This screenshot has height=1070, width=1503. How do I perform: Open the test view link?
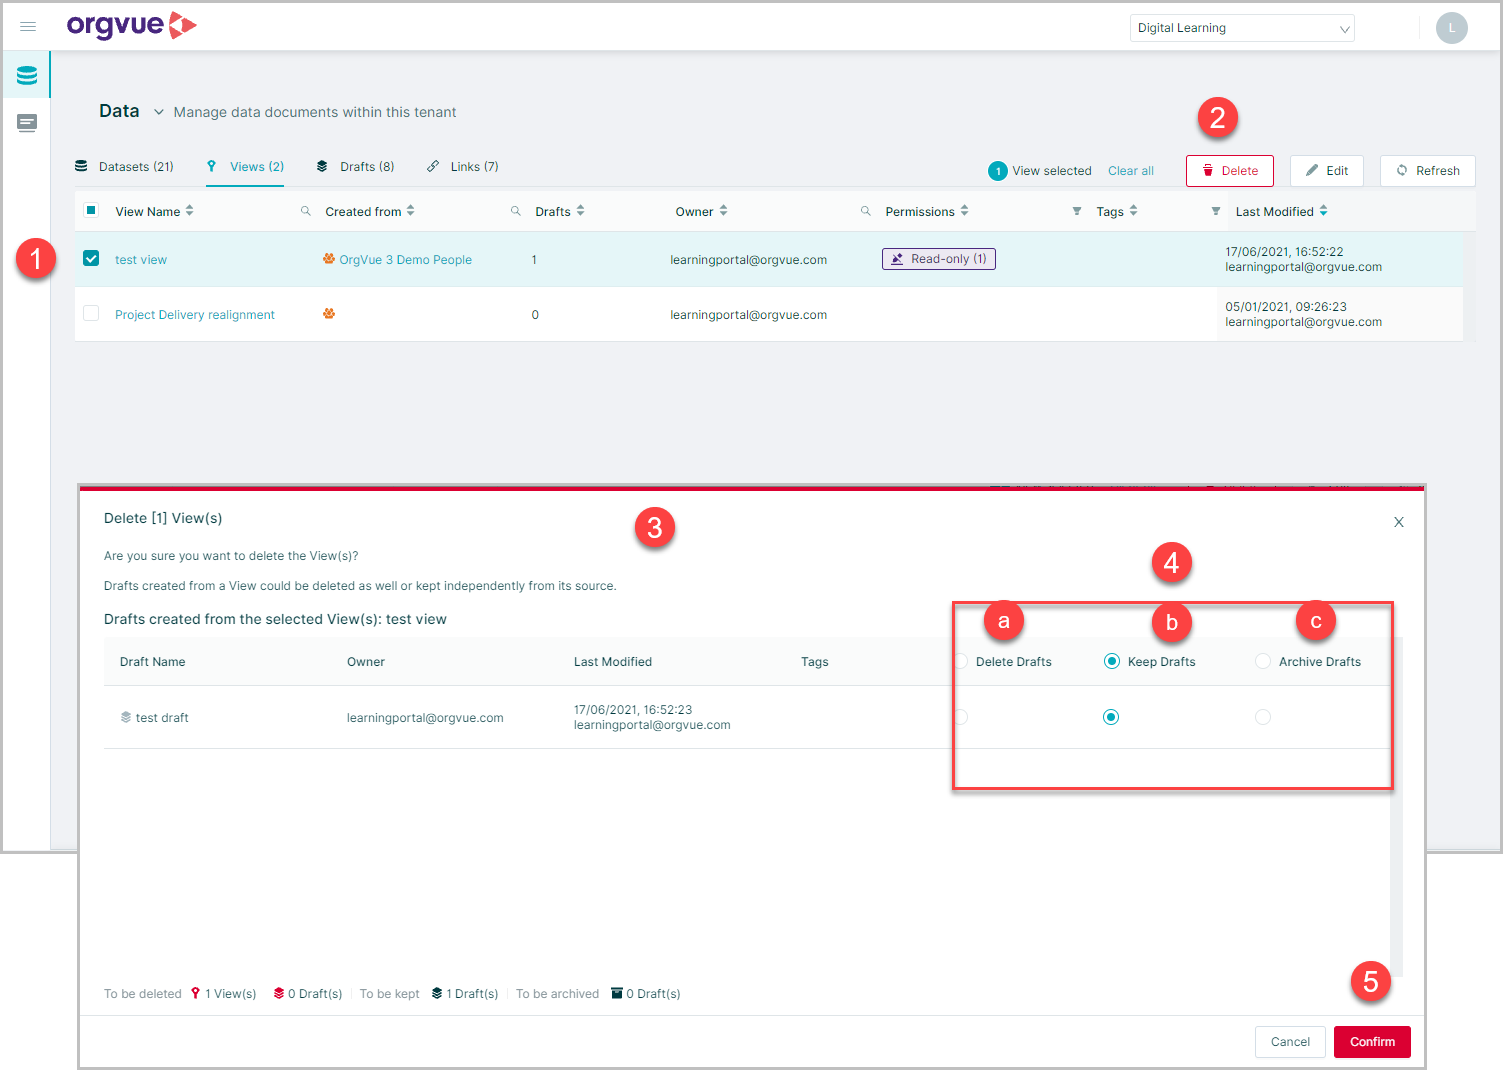click(141, 260)
